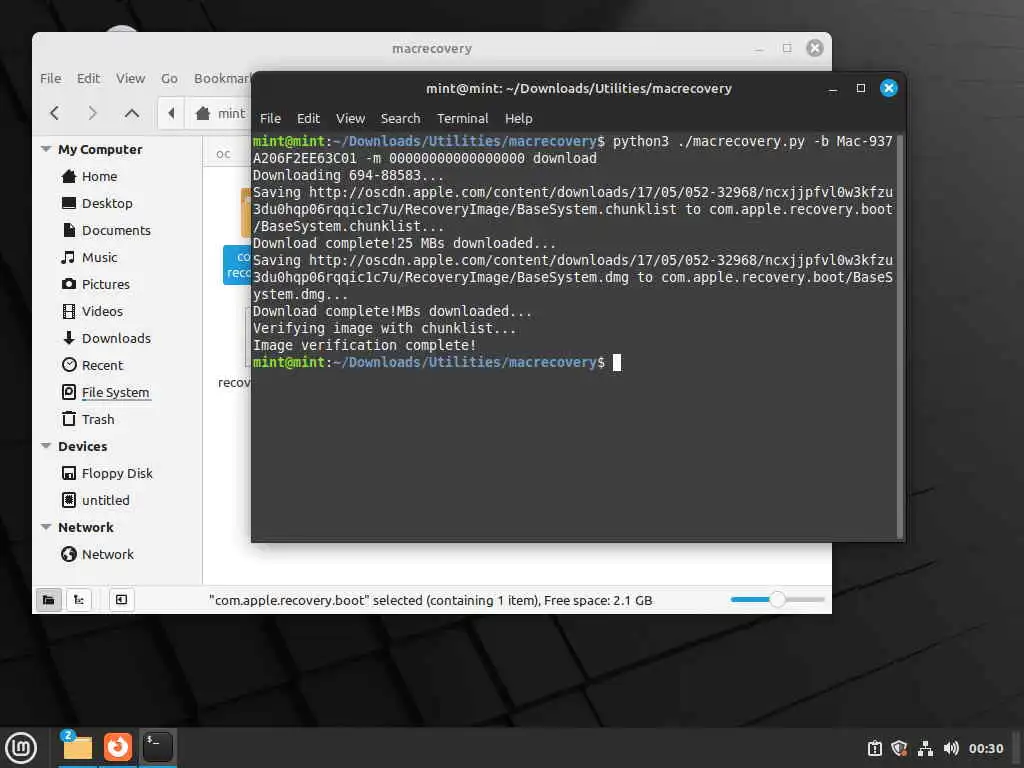Open the file manager Edit menu
1024x768 pixels.
(88, 78)
